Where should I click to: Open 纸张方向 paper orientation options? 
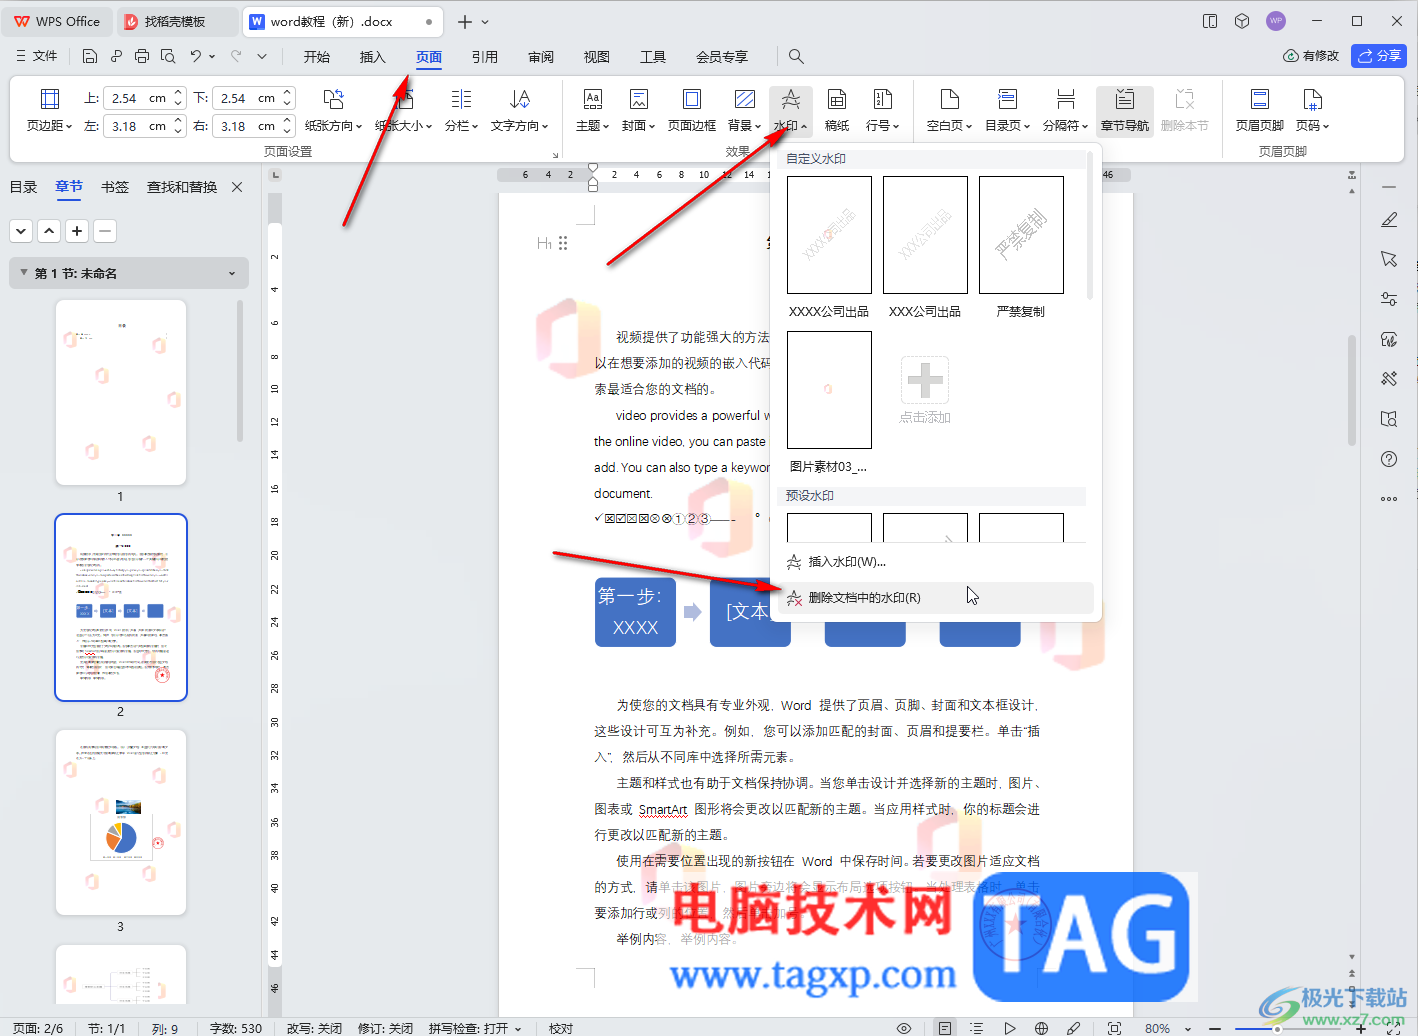tap(333, 110)
